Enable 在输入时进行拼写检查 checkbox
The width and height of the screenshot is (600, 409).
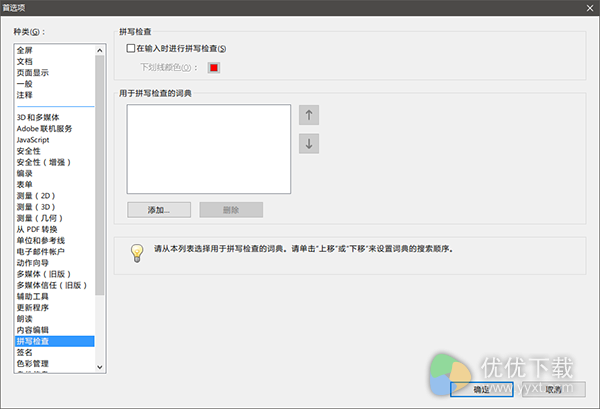click(131, 48)
